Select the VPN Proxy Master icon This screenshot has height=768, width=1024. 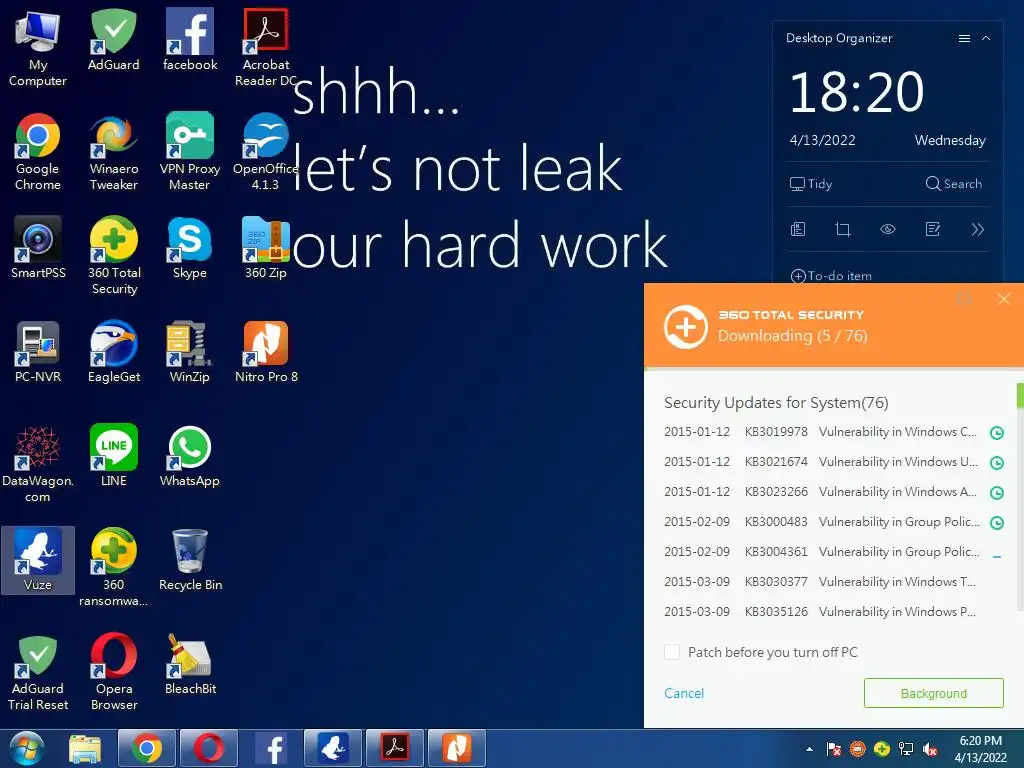coord(189,152)
